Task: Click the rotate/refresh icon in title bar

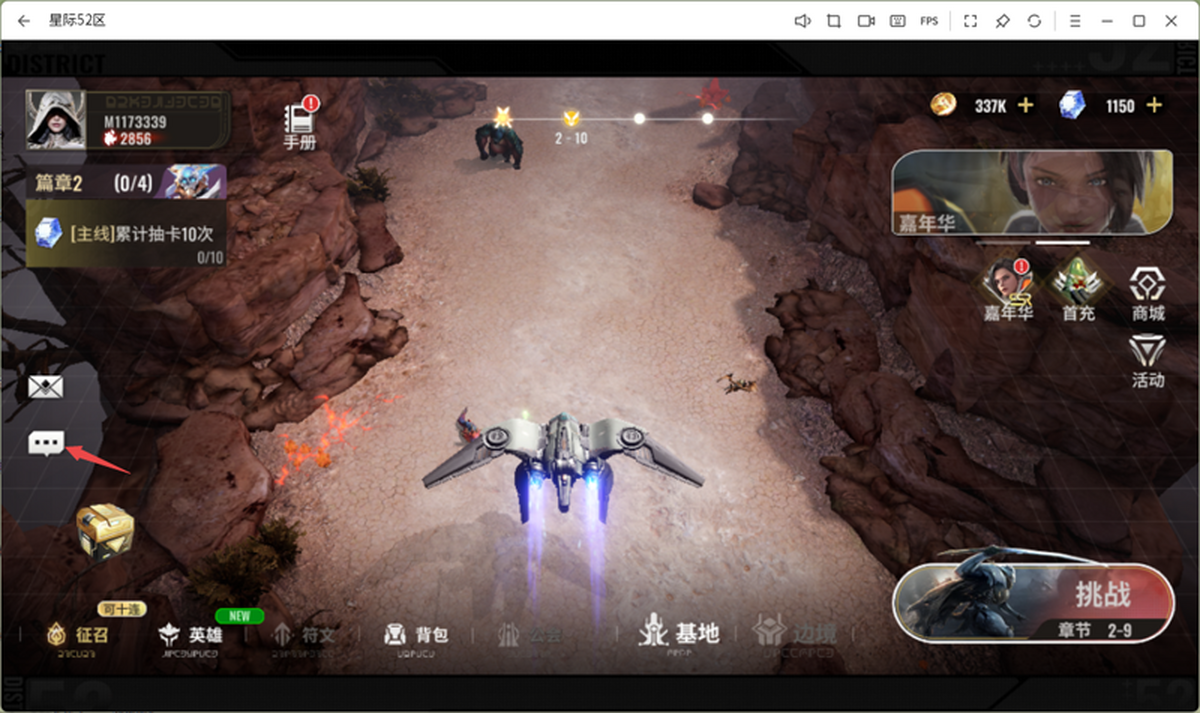Action: pos(1034,21)
